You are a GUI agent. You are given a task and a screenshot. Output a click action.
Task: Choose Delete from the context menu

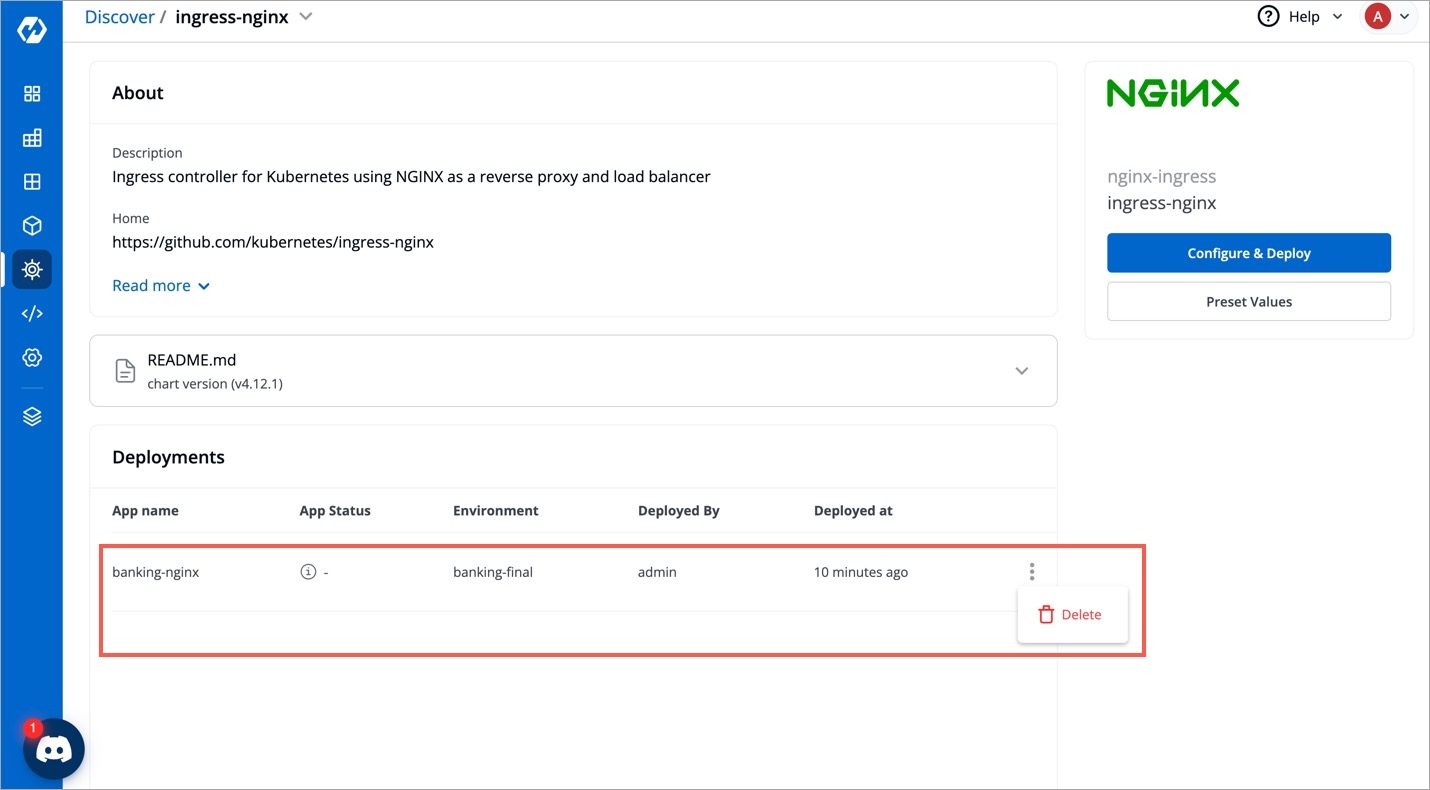click(x=1072, y=615)
